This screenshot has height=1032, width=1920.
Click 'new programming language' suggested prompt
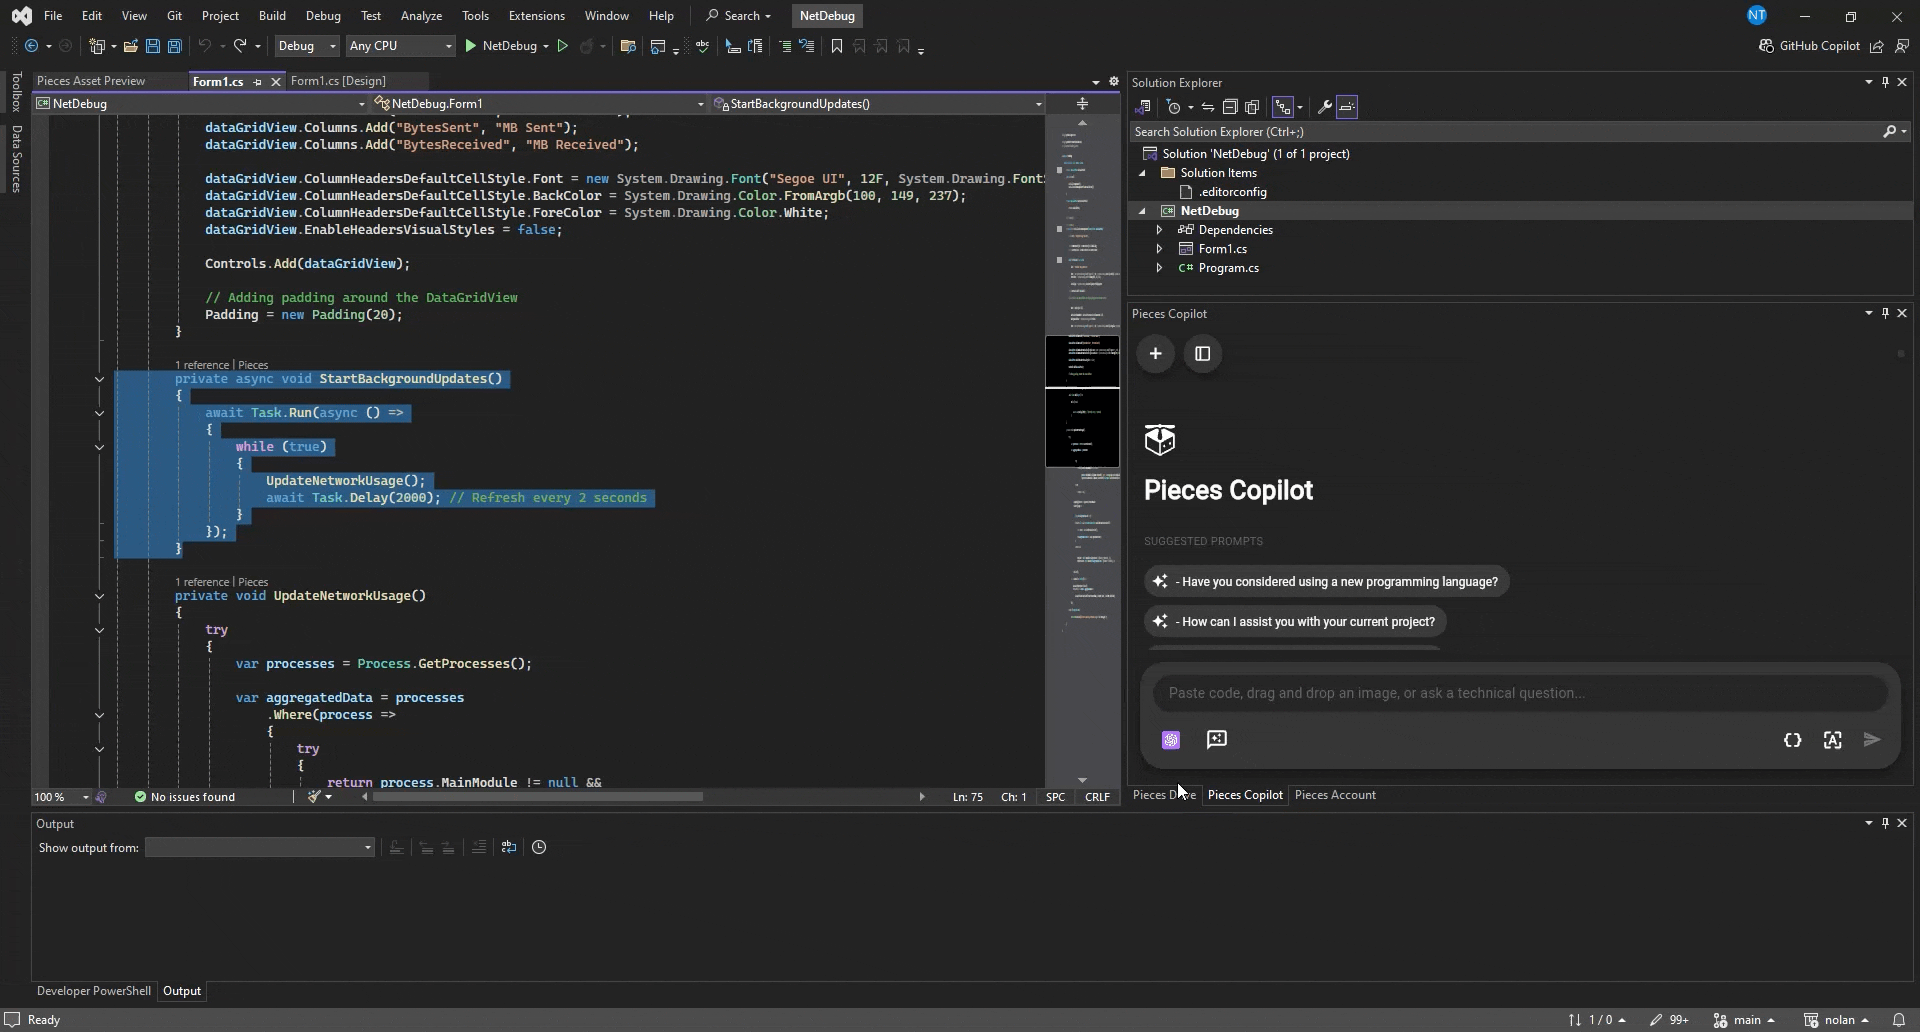(1326, 582)
